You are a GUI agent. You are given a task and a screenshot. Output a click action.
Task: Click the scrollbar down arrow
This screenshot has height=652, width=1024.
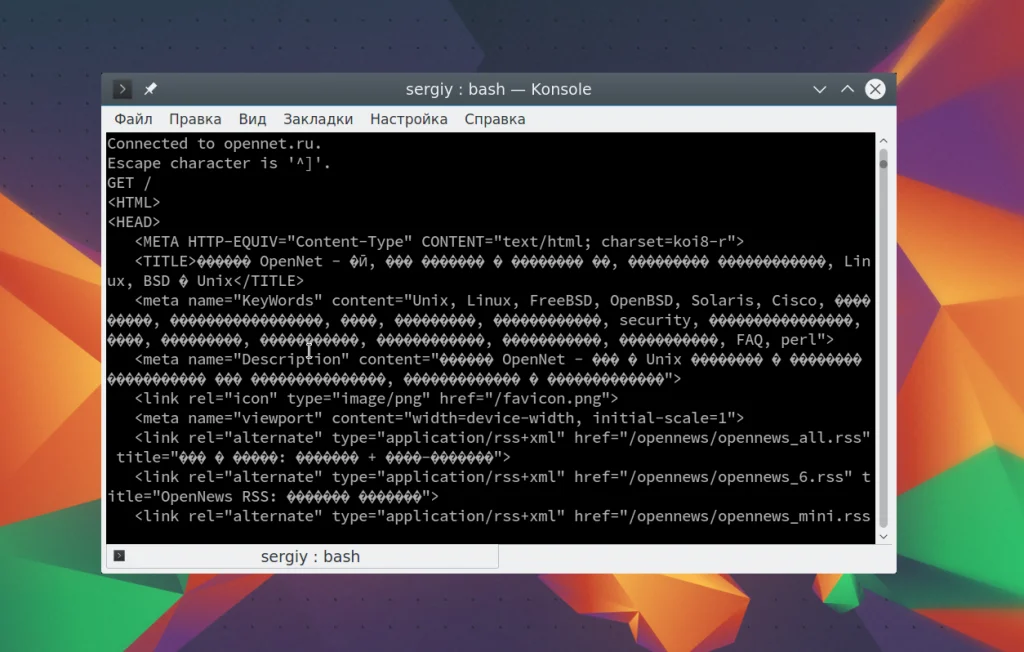[884, 536]
